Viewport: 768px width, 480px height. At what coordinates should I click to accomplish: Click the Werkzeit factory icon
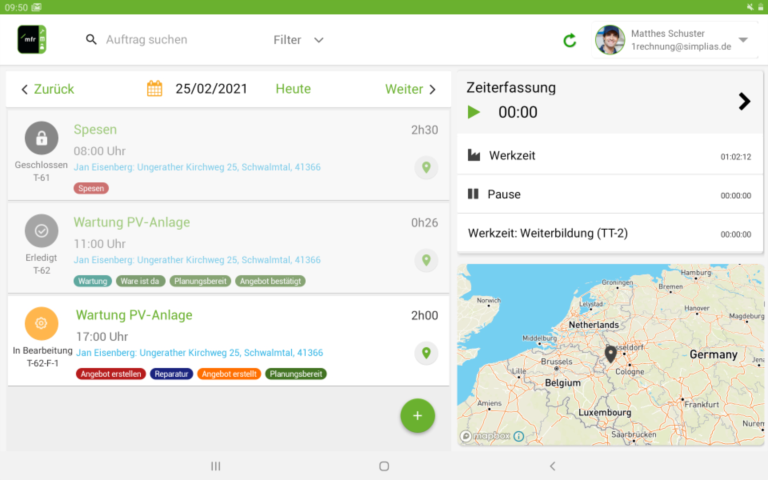coord(474,155)
